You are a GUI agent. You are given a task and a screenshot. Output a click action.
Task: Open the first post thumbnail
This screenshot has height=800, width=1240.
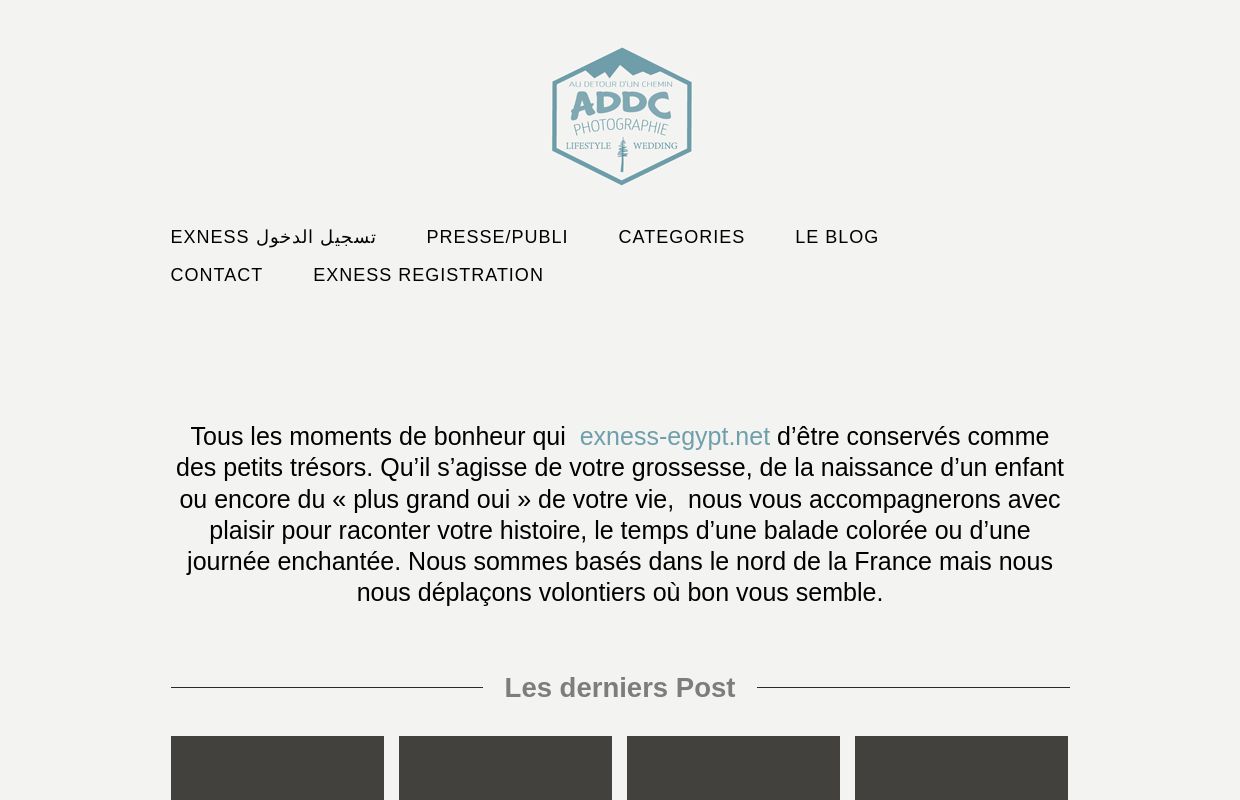[x=277, y=768]
